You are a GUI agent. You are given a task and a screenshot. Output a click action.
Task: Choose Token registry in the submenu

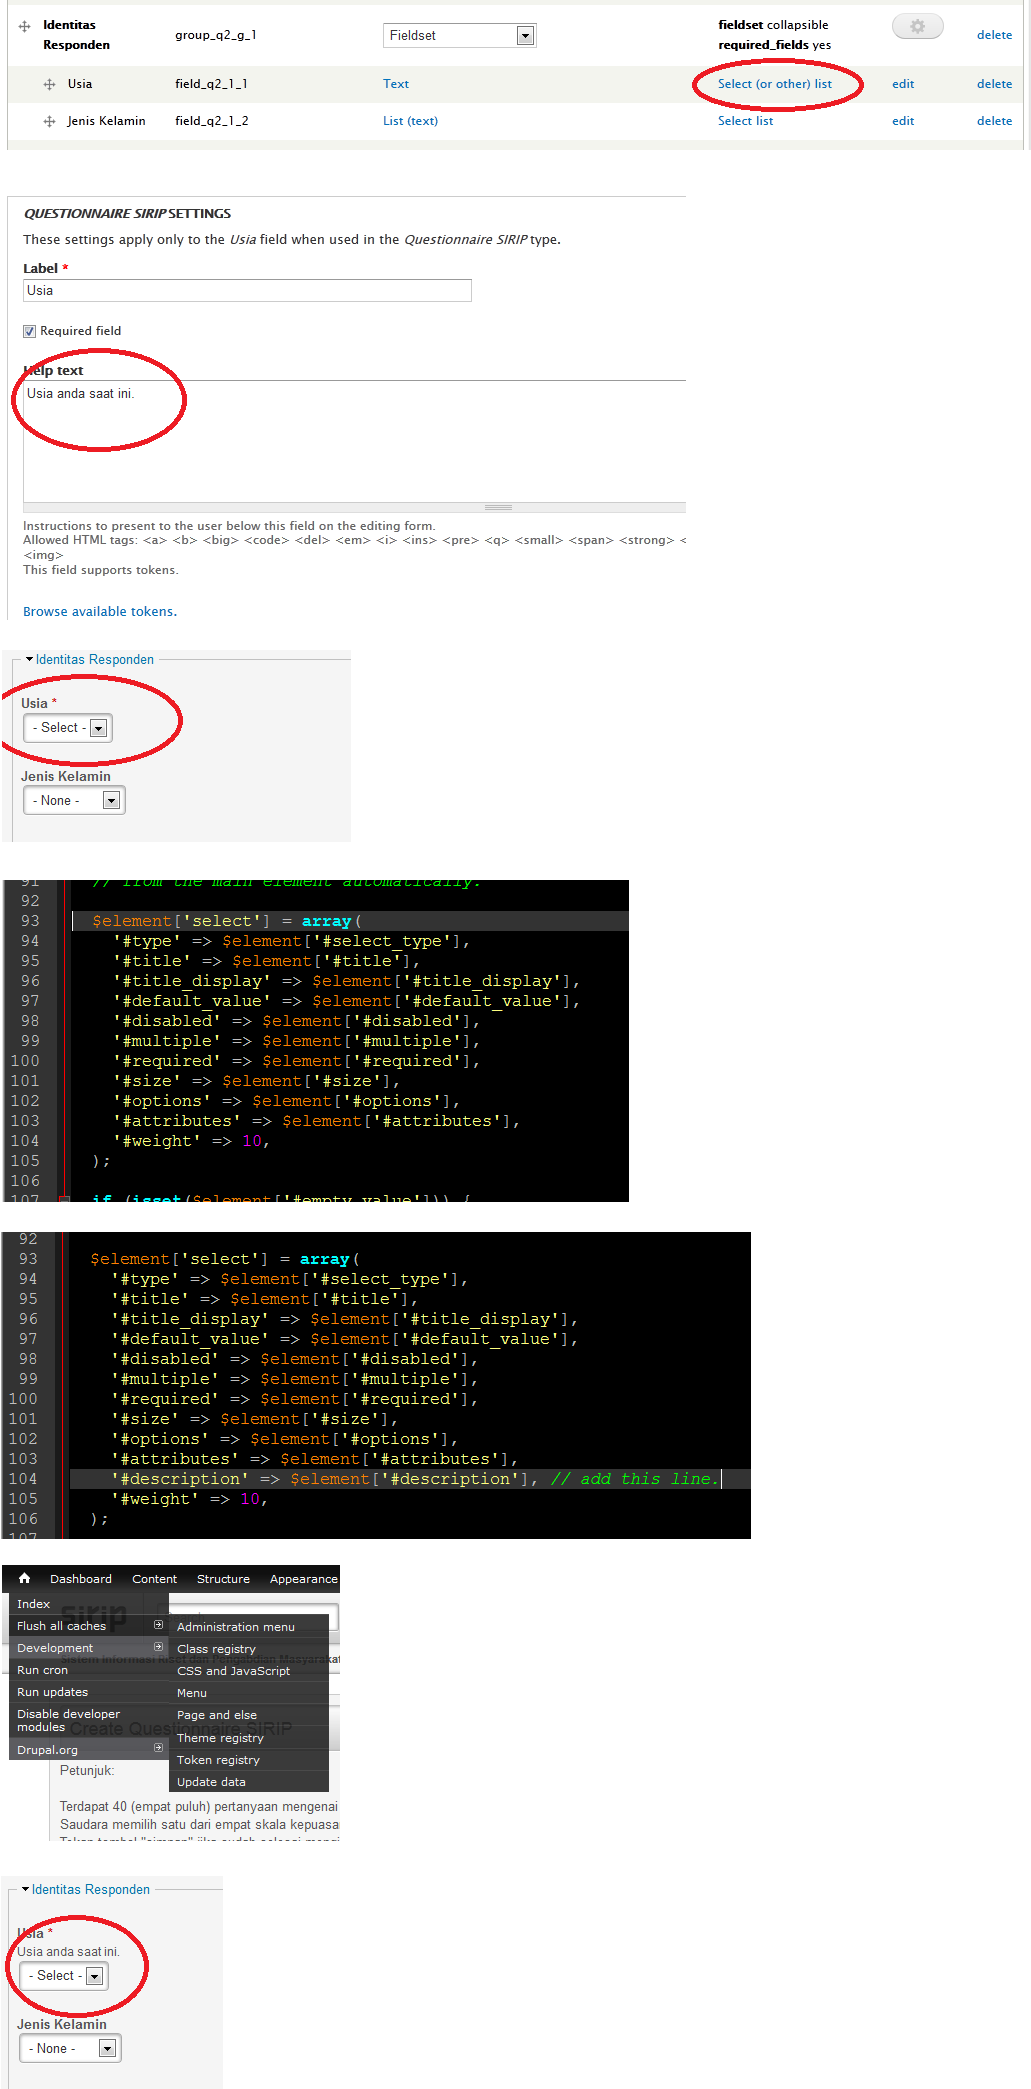pyautogui.click(x=218, y=1760)
